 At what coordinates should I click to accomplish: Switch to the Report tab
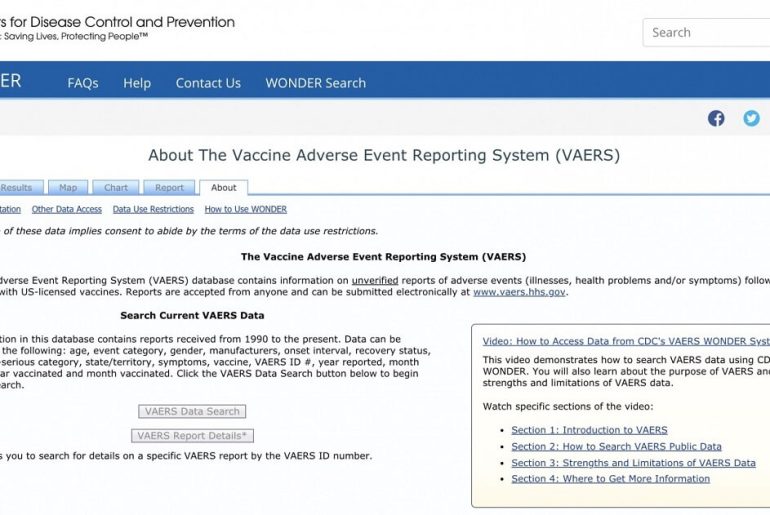[x=169, y=188]
